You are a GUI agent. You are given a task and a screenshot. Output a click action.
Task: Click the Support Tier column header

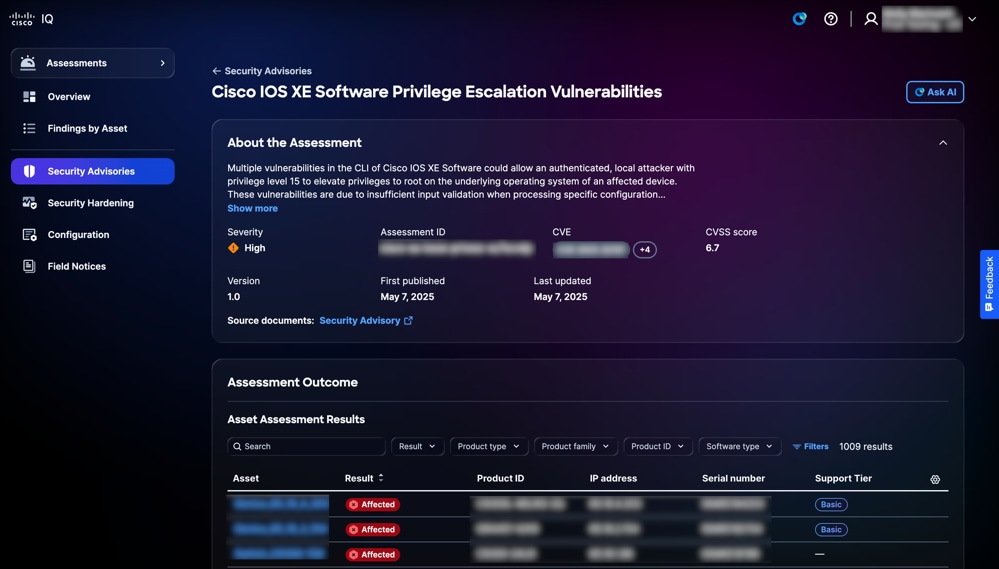click(843, 479)
